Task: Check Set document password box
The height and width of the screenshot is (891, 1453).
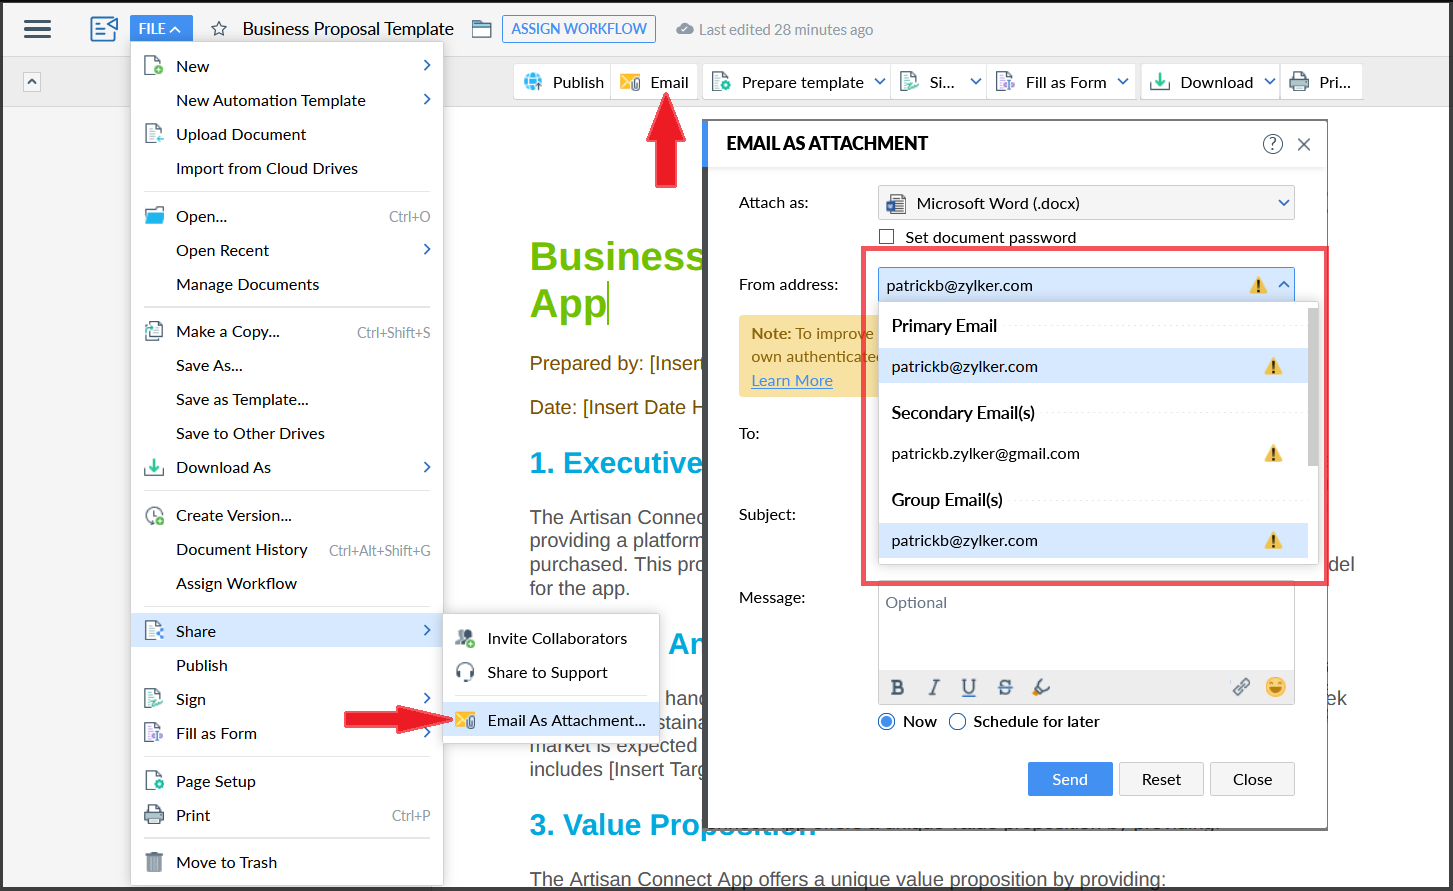Action: click(x=886, y=237)
